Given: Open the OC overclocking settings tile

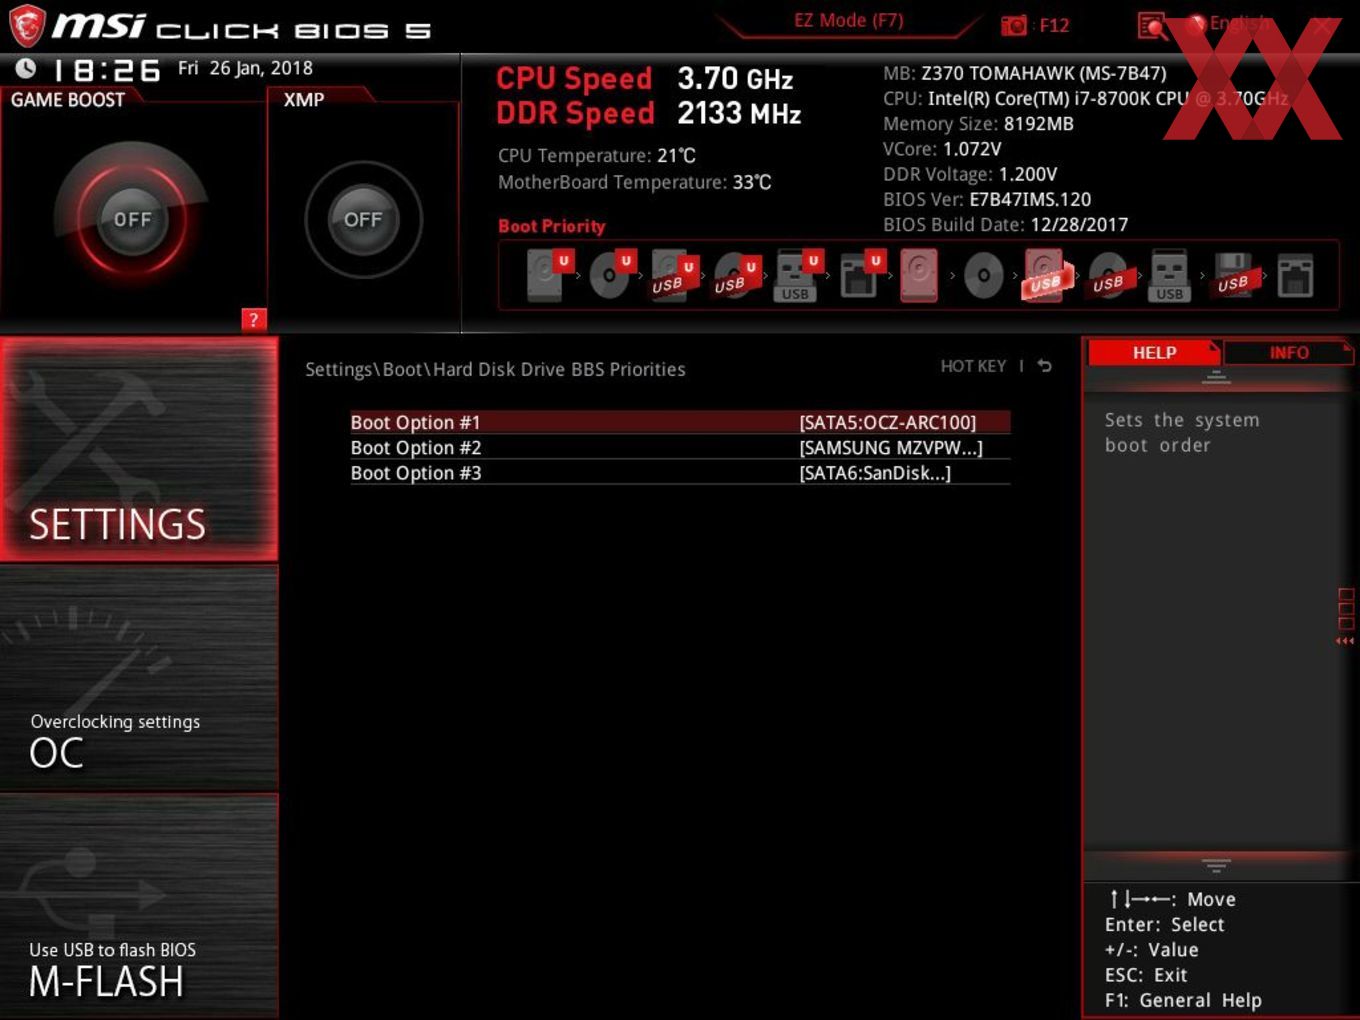Looking at the screenshot, I should pos(139,678).
